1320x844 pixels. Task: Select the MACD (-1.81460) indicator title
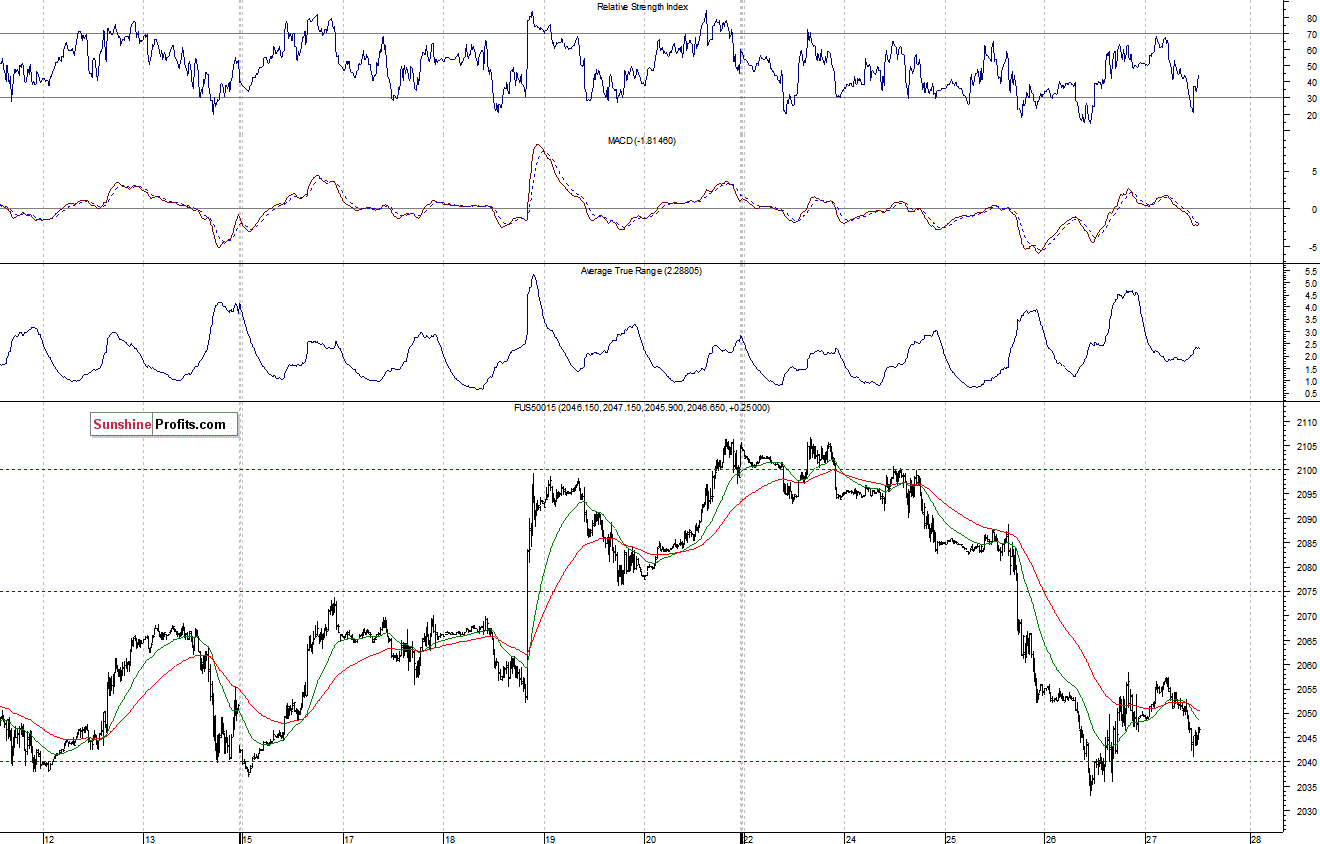tap(642, 141)
